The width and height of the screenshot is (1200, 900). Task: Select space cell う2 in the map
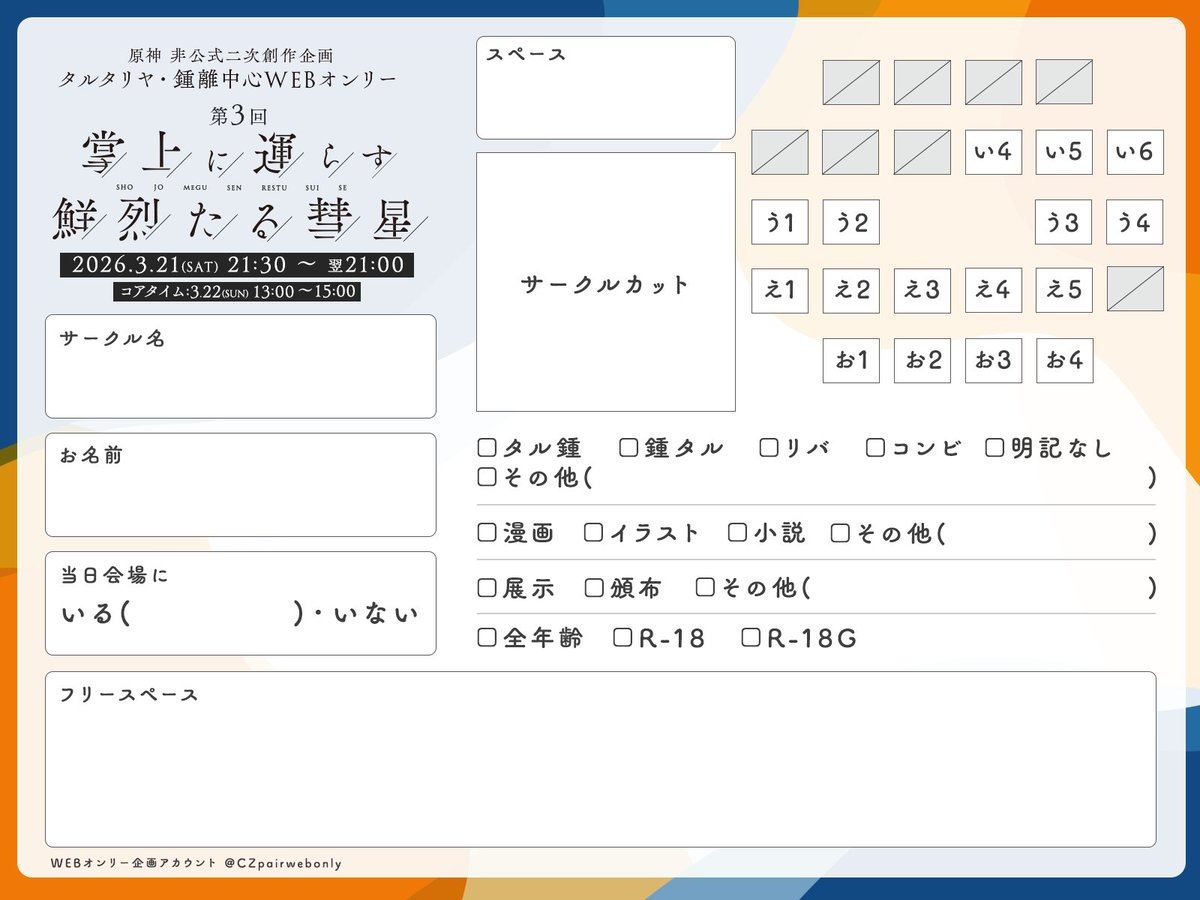(850, 222)
